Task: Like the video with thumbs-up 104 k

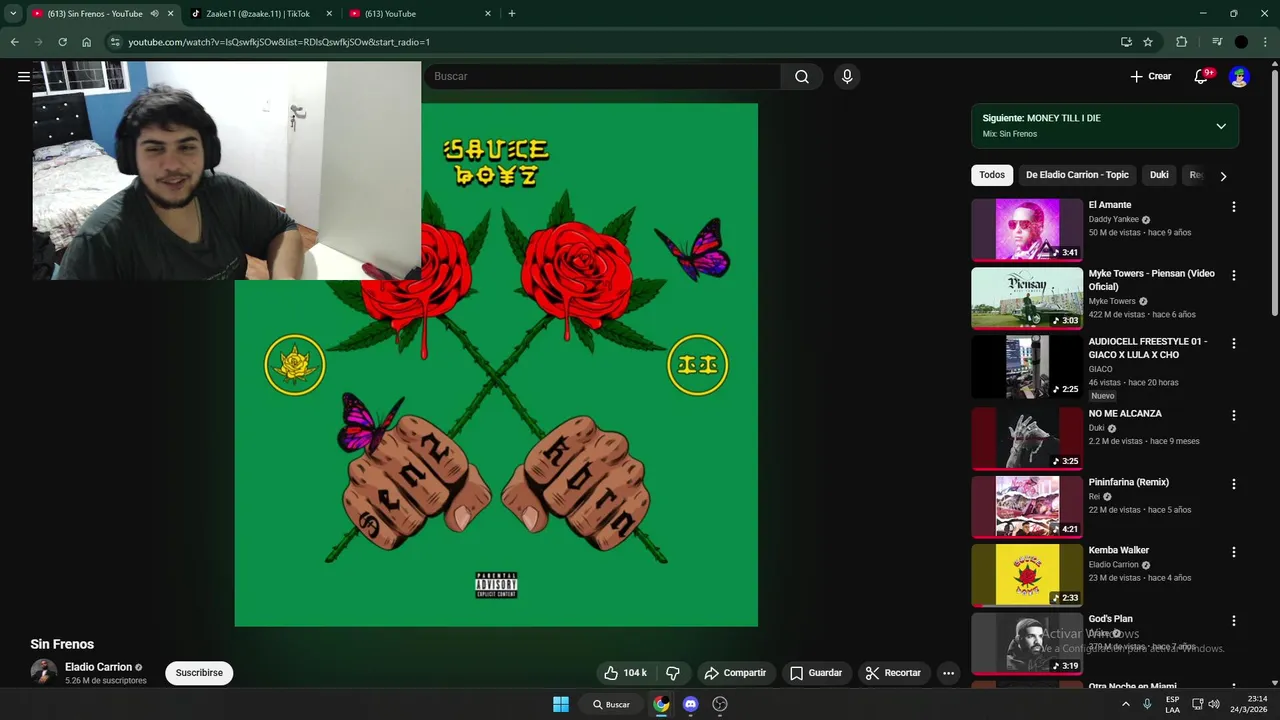Action: coord(625,673)
